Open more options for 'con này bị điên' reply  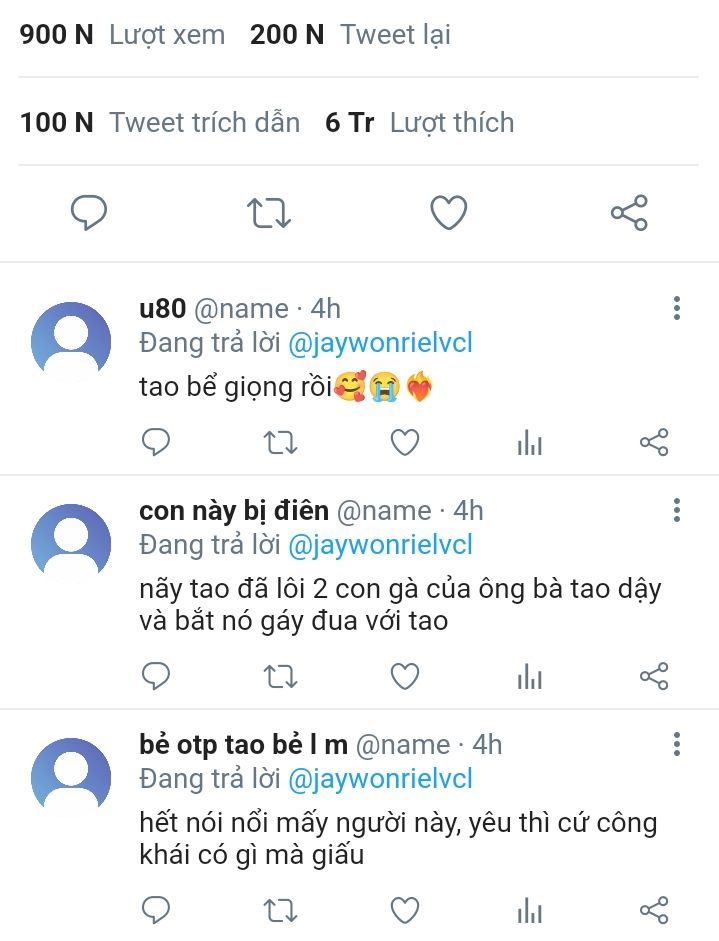coord(677,511)
